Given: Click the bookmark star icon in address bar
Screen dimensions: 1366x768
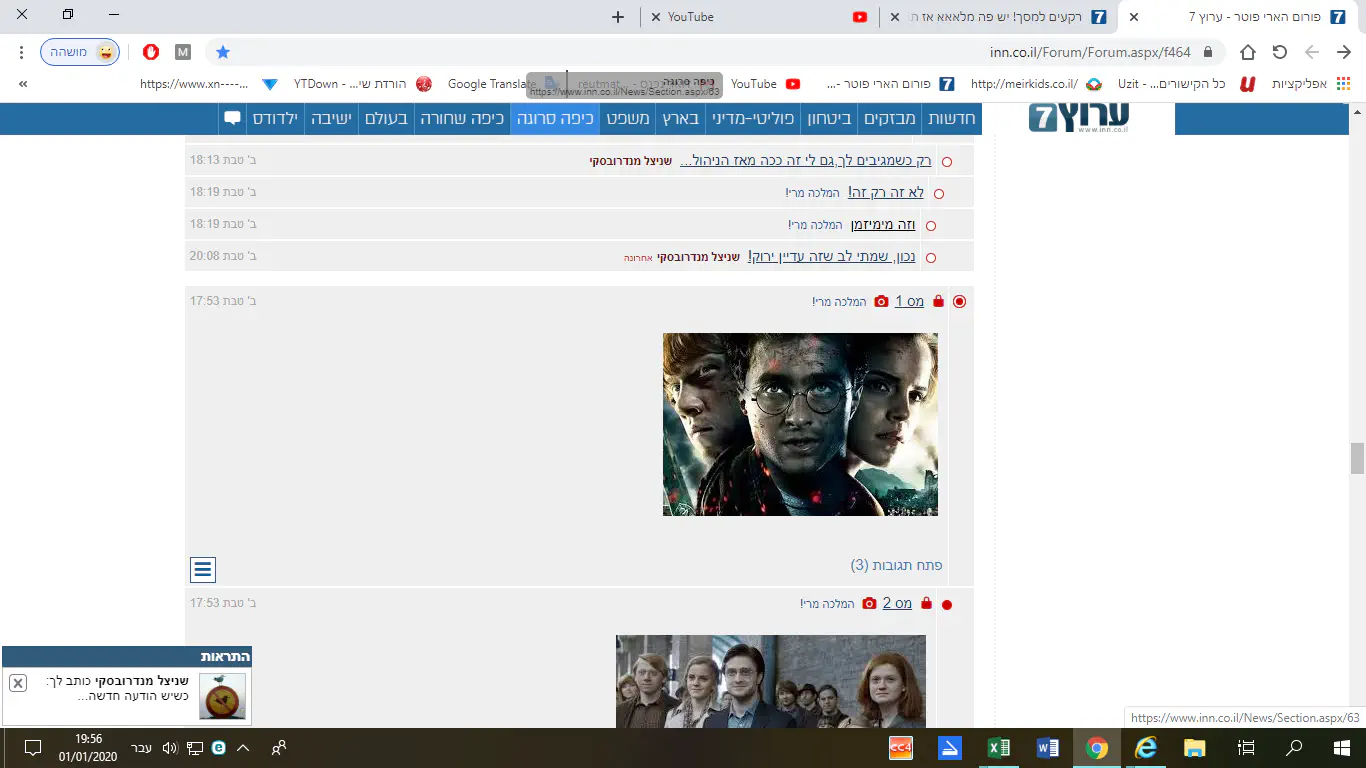Looking at the screenshot, I should [223, 52].
